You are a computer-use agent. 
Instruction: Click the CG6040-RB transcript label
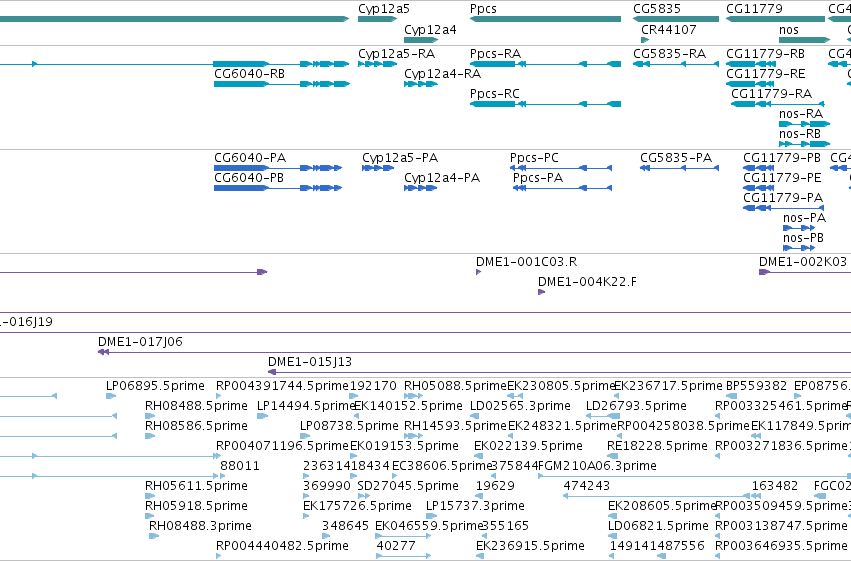(x=250, y=74)
